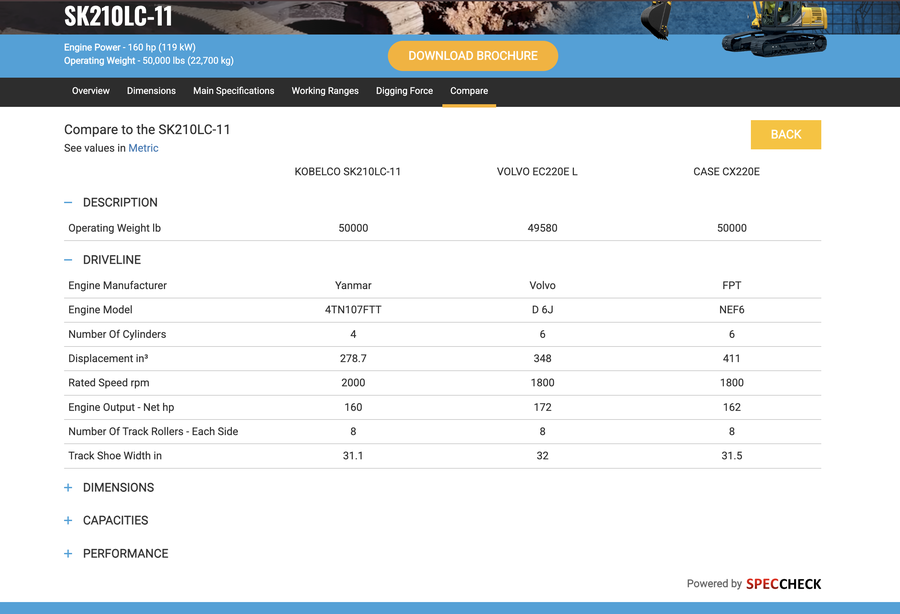Switch values to Metric
Viewport: 900px width, 614px height.
(143, 148)
